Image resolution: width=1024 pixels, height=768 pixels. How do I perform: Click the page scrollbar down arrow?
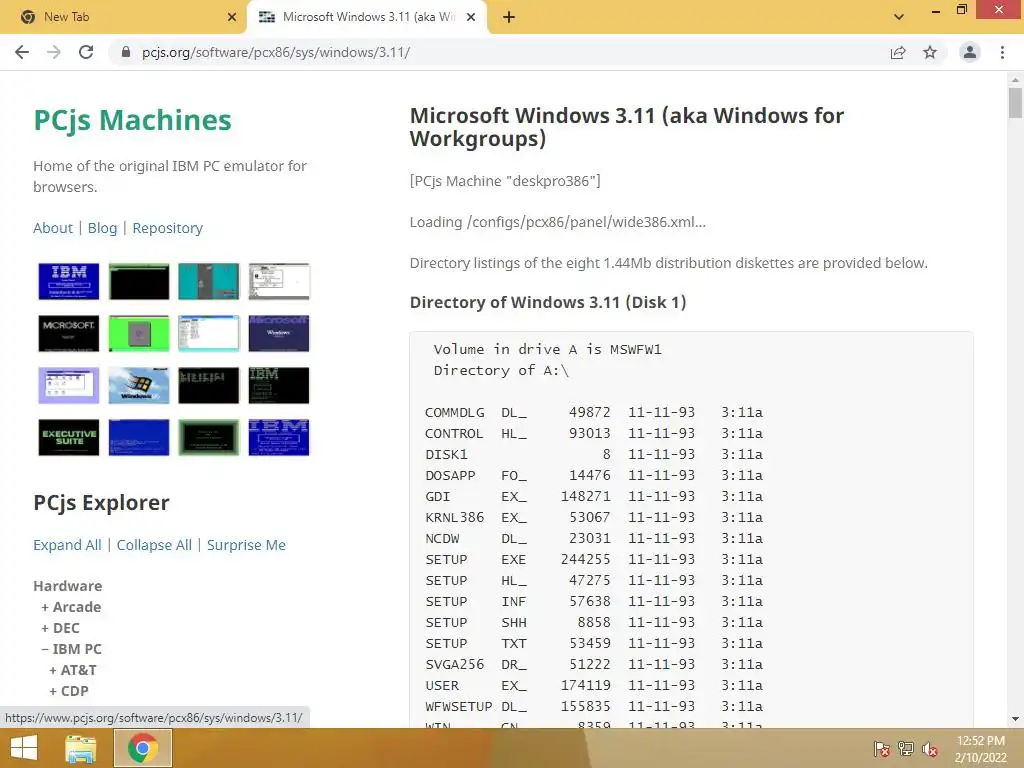(x=1015, y=719)
